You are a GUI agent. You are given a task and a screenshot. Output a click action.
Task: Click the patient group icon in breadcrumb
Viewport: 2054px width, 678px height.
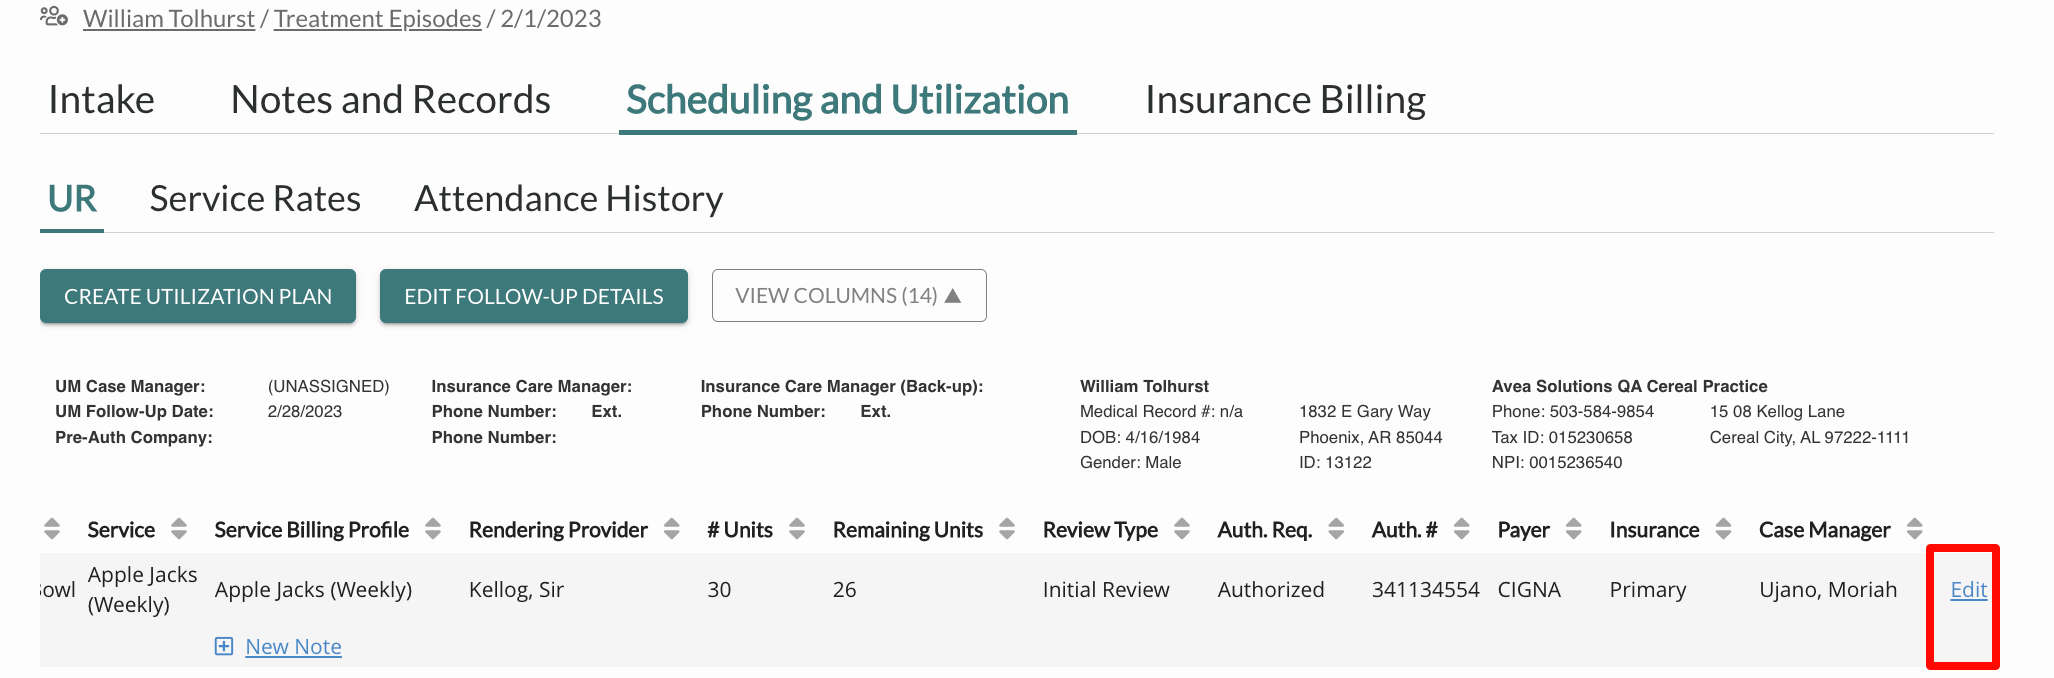click(54, 17)
